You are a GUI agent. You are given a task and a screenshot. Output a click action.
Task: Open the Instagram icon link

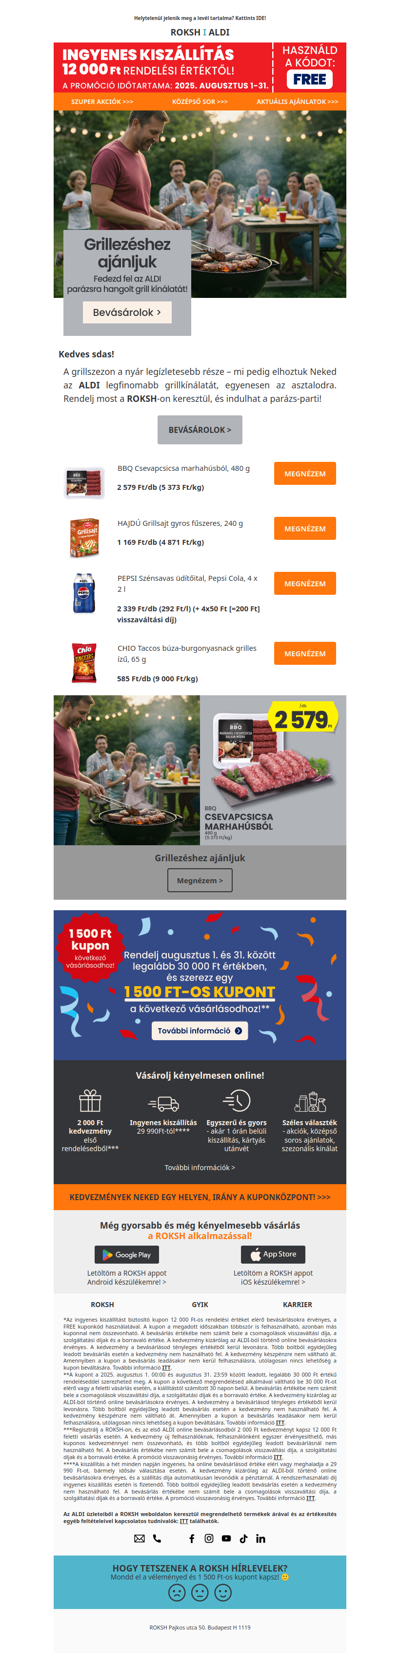coord(209,1539)
